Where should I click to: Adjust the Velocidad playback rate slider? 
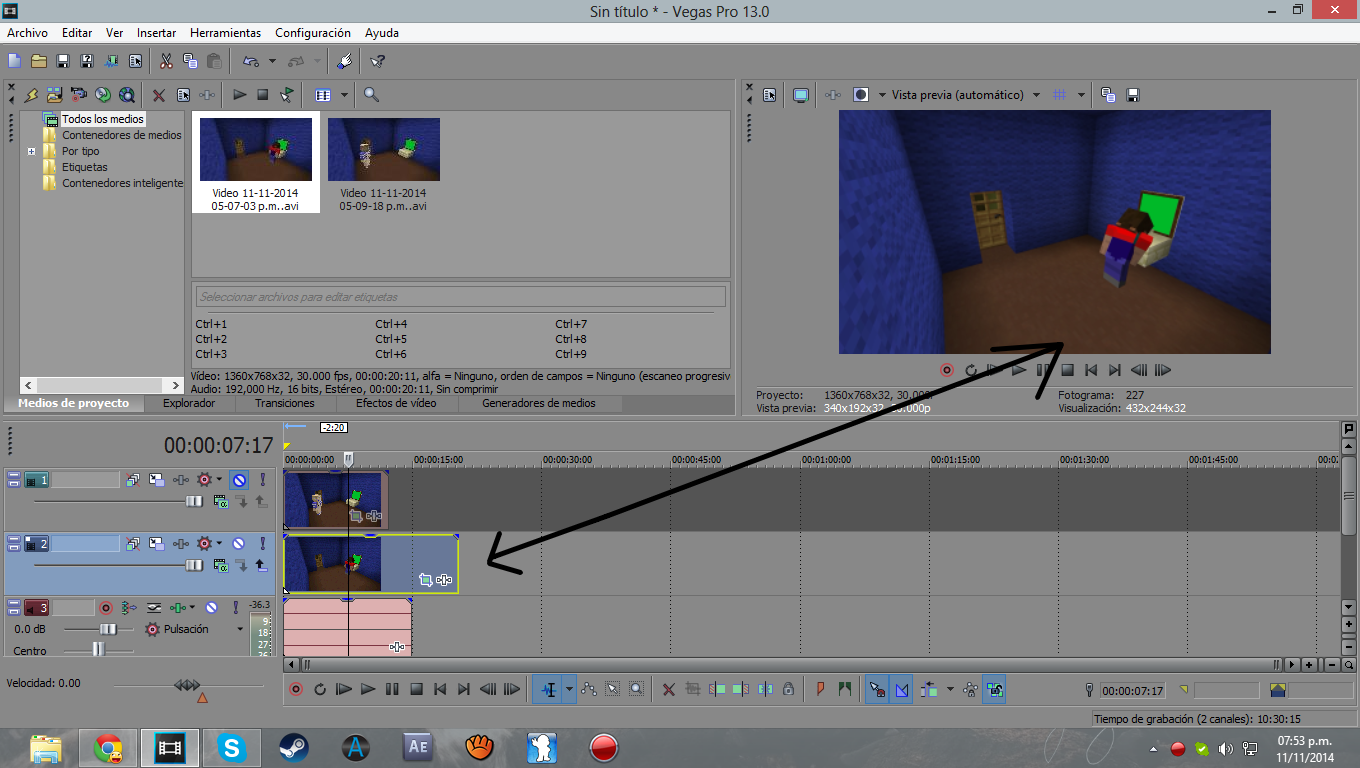tap(187, 685)
